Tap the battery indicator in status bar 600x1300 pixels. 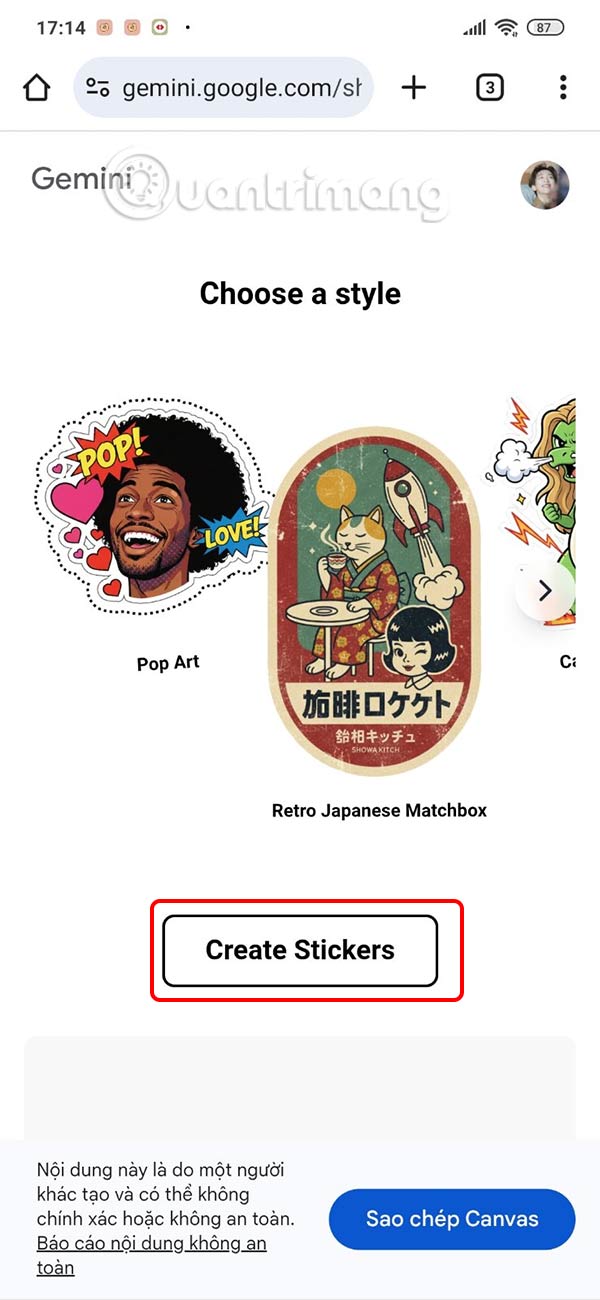(544, 28)
